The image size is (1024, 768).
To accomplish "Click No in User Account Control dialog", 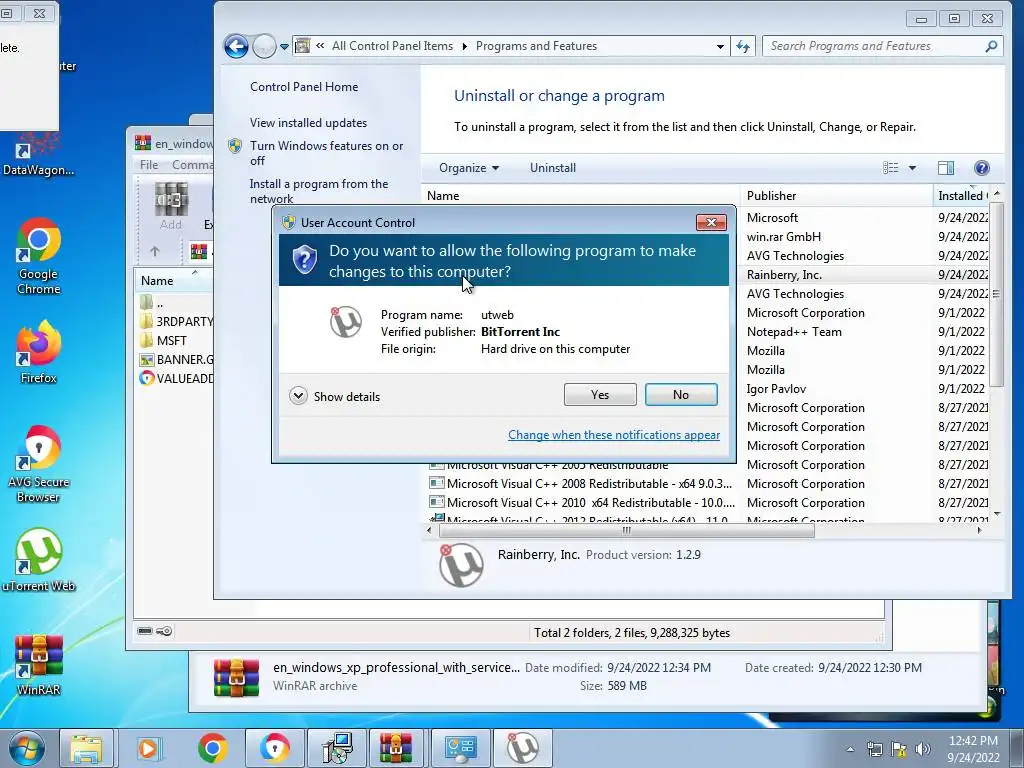I will (680, 394).
